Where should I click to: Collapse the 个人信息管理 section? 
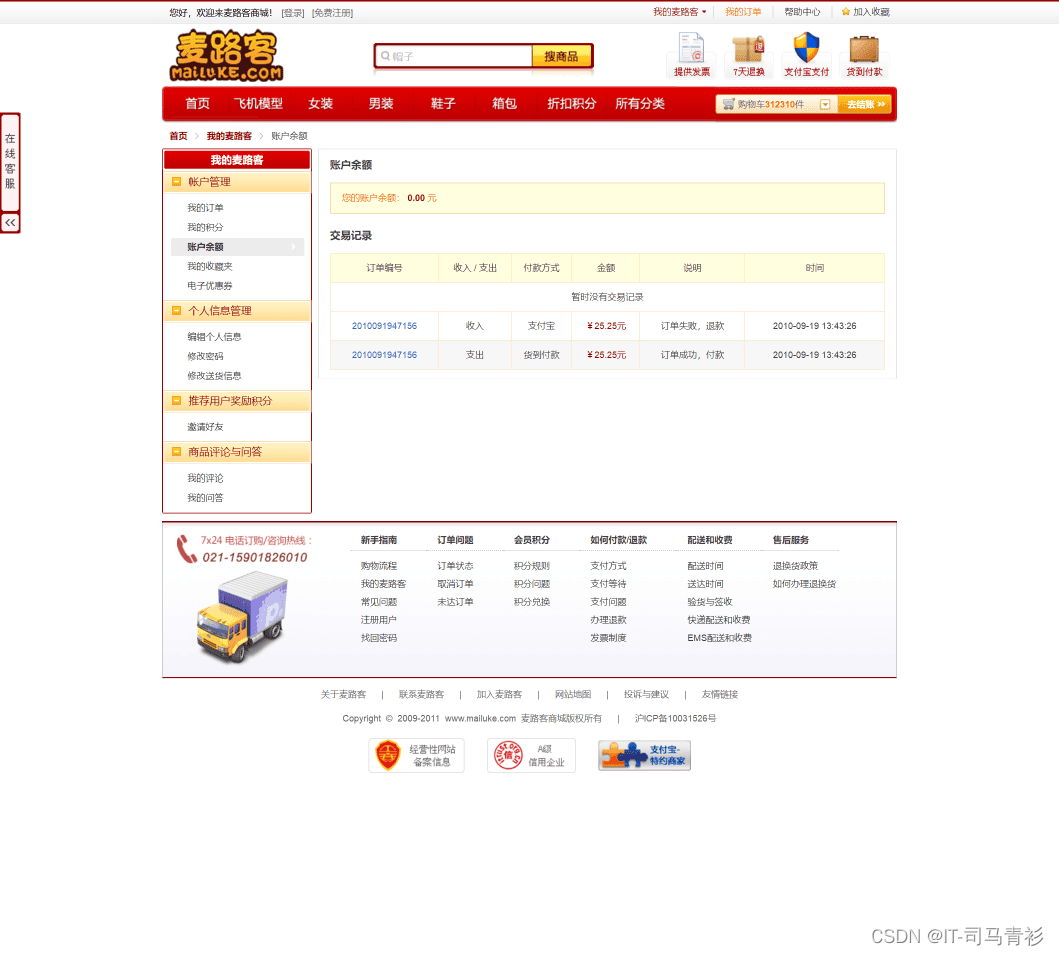(x=176, y=311)
